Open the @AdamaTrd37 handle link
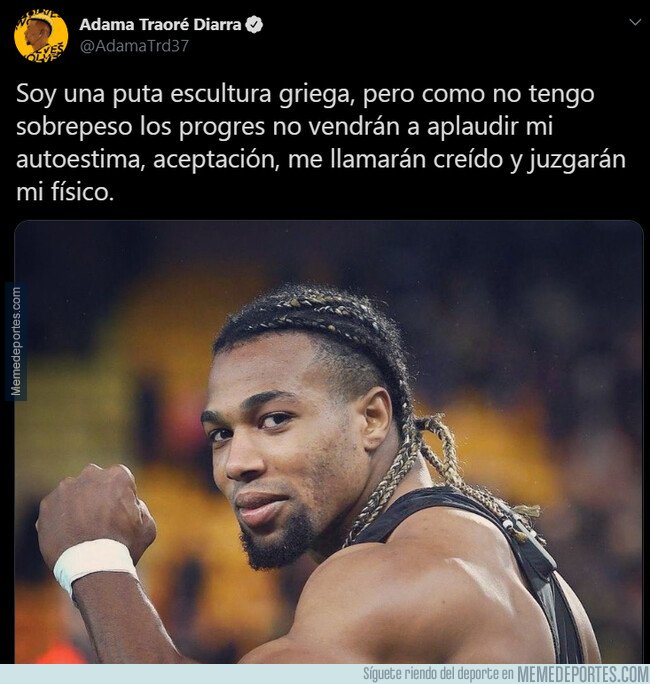The image size is (650, 684). (134, 46)
